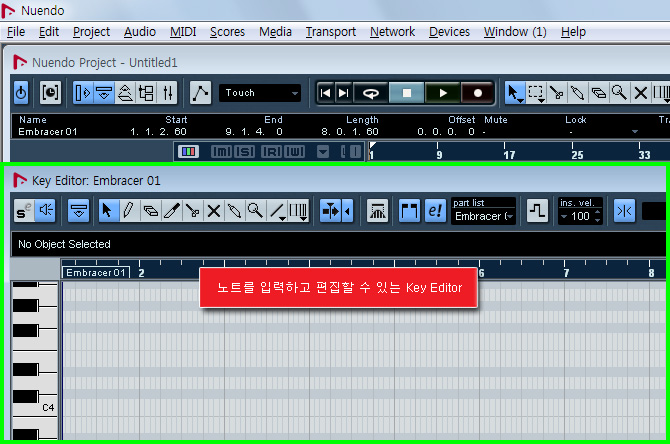
Task: Go to next marker in transport
Action: pyautogui.click(x=344, y=93)
